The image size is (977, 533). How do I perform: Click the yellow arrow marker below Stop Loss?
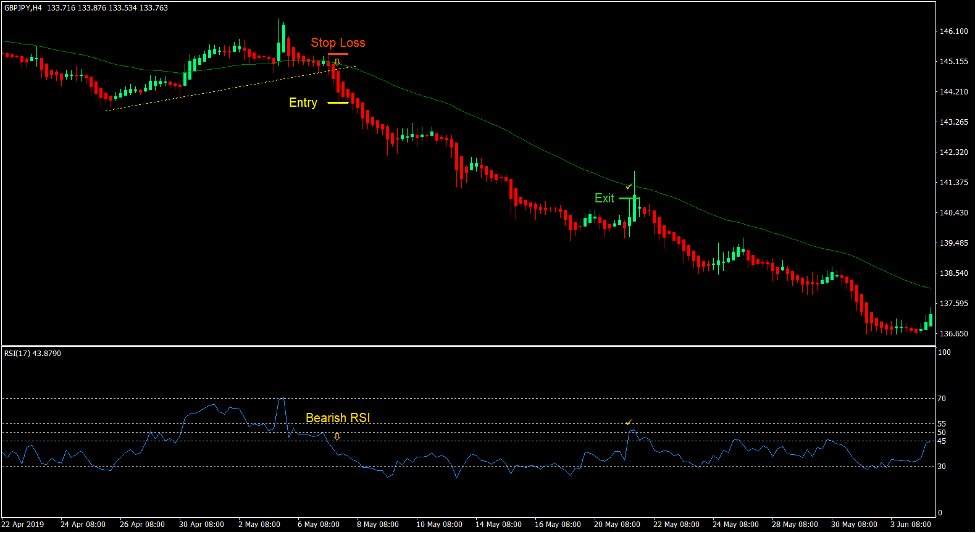[337, 62]
